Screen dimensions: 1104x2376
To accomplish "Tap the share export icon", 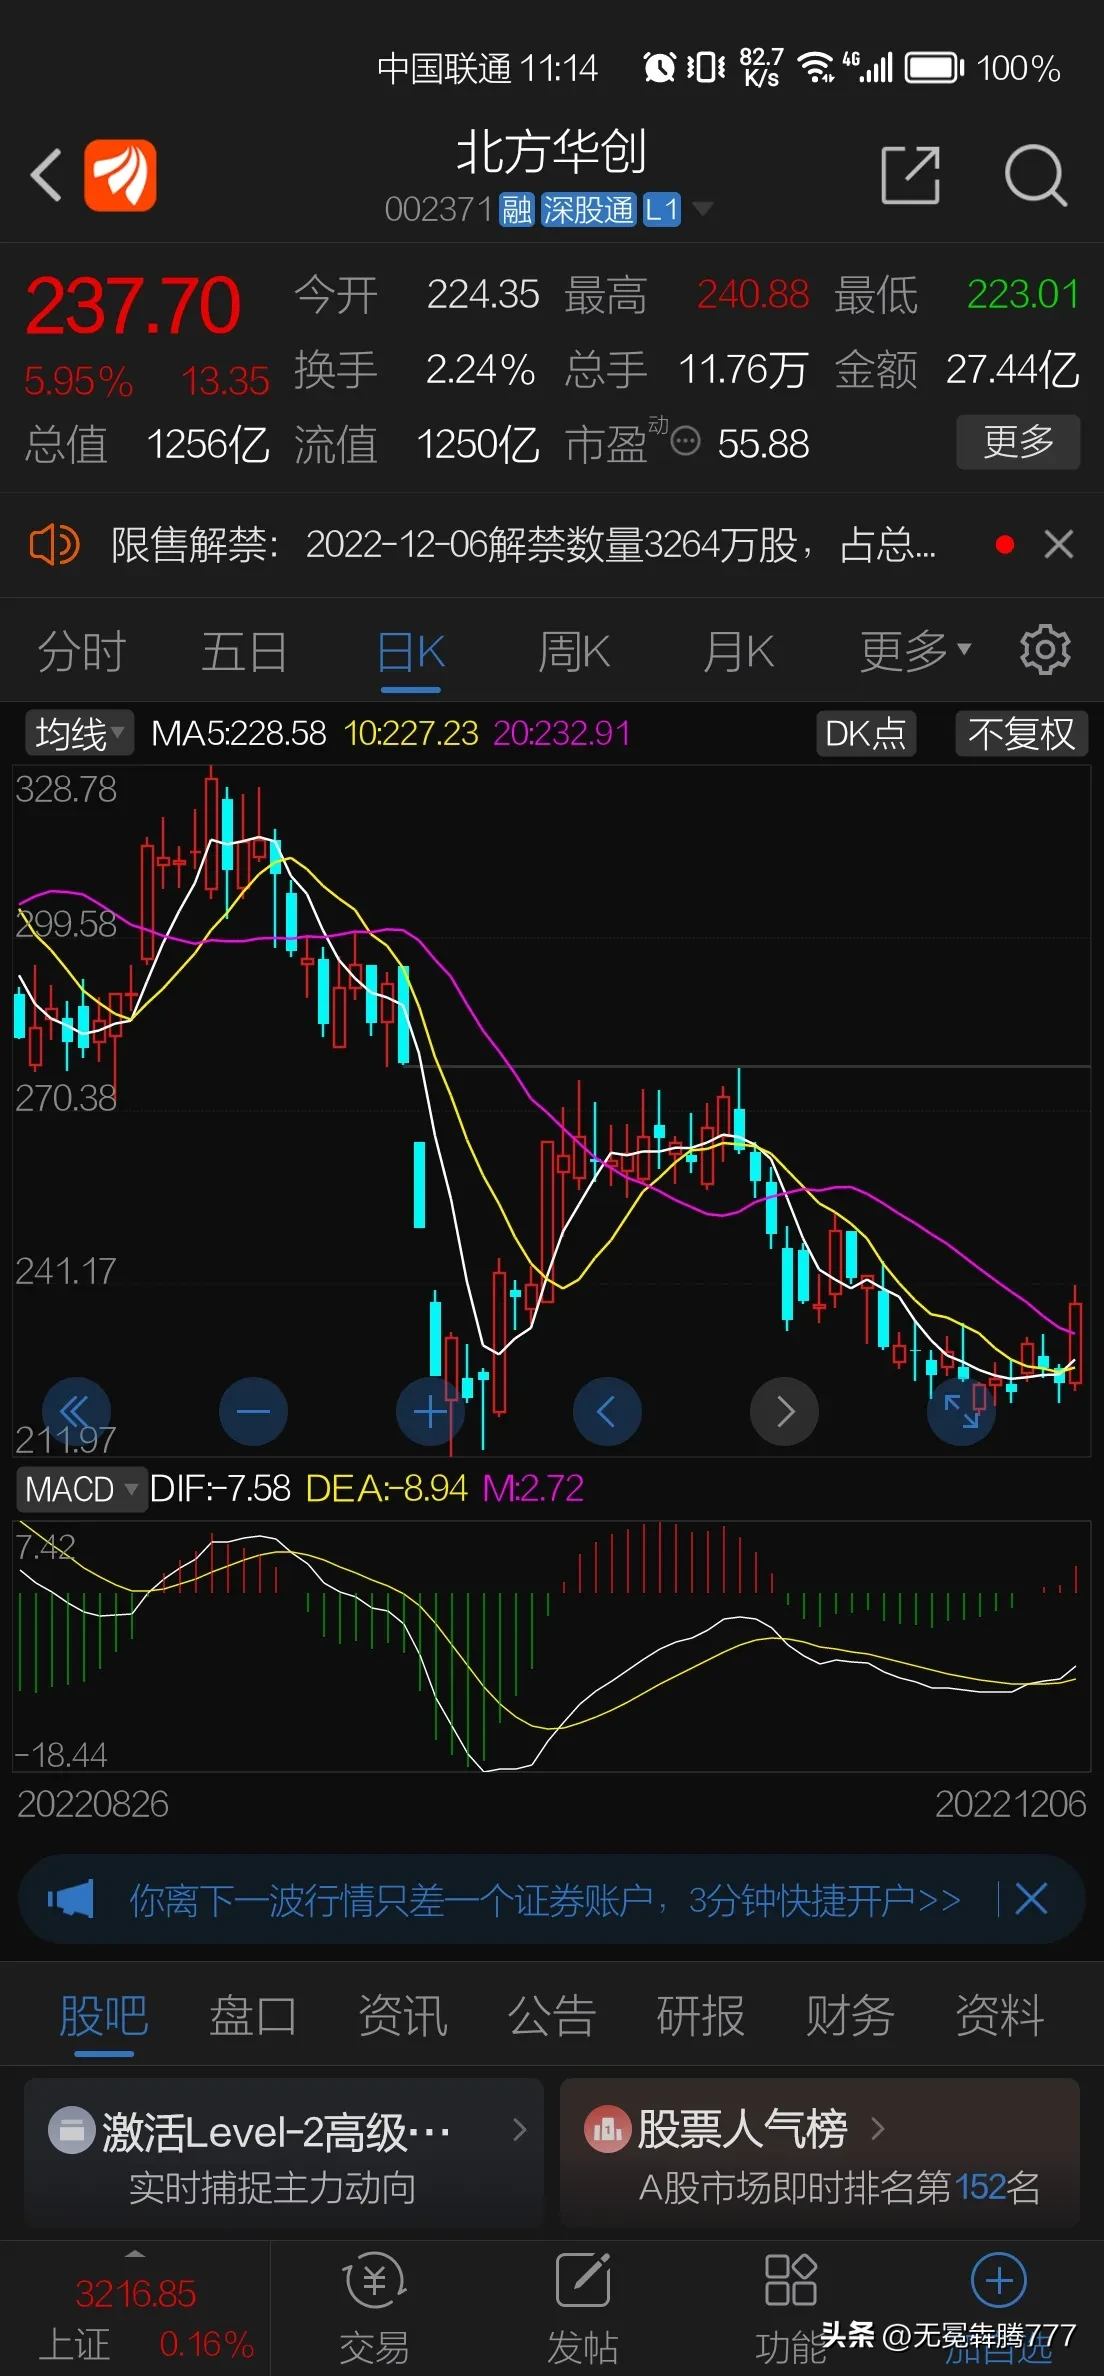I will point(910,175).
